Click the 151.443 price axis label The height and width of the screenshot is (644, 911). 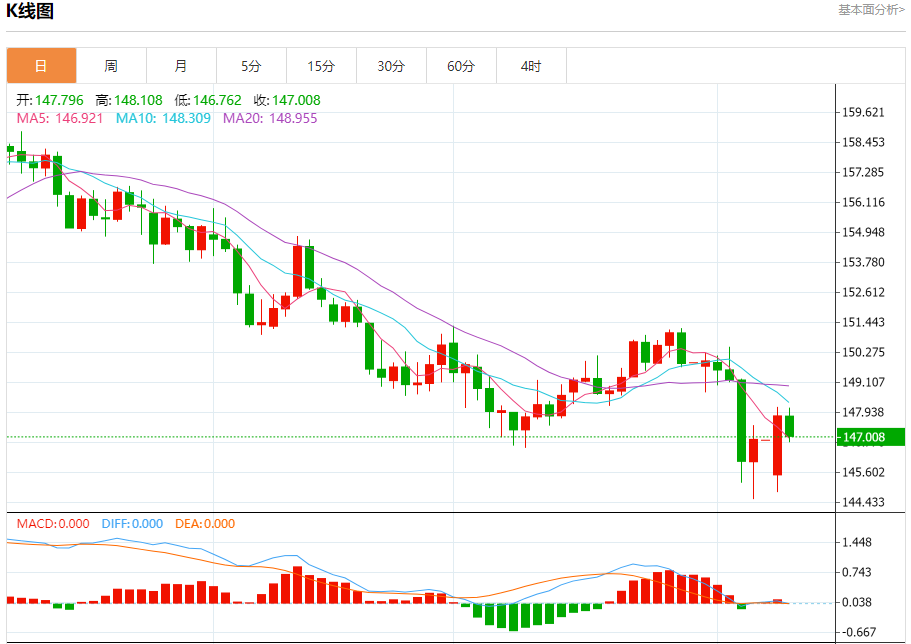tap(863, 322)
